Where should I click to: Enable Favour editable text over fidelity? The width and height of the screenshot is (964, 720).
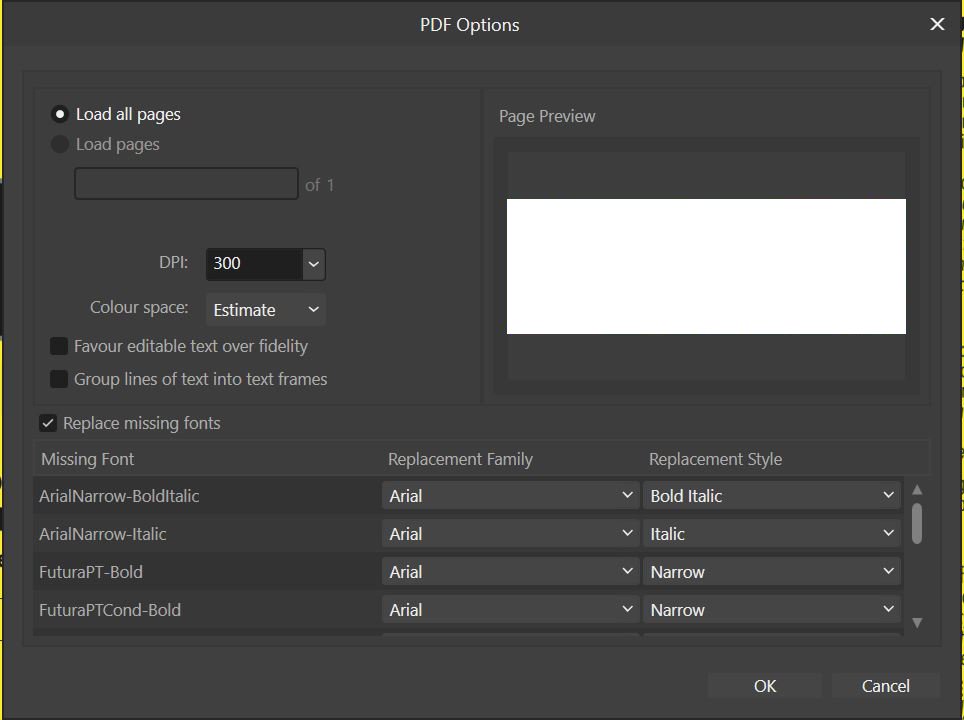point(59,346)
